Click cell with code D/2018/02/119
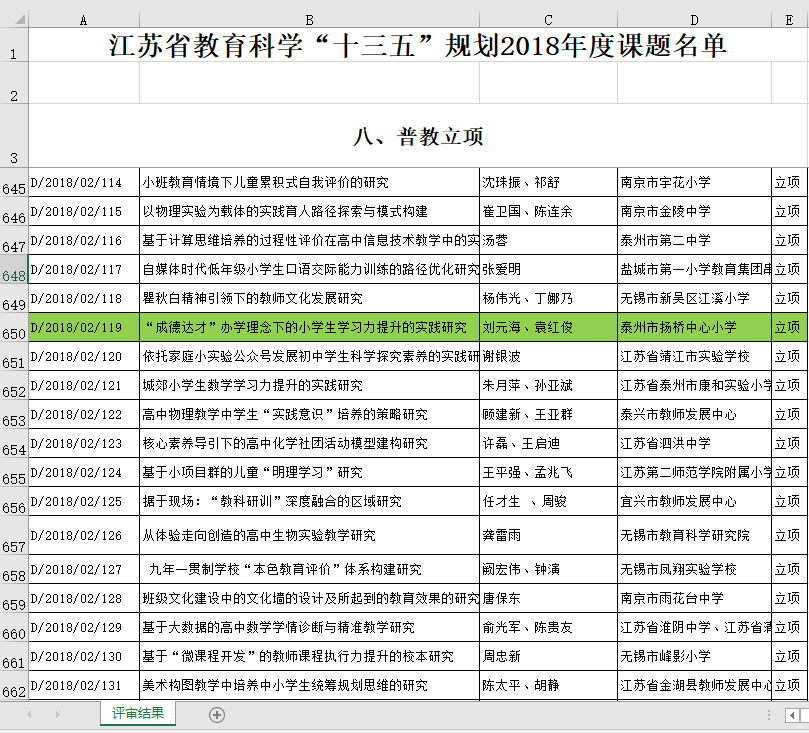This screenshot has height=733, width=809. coord(83,327)
